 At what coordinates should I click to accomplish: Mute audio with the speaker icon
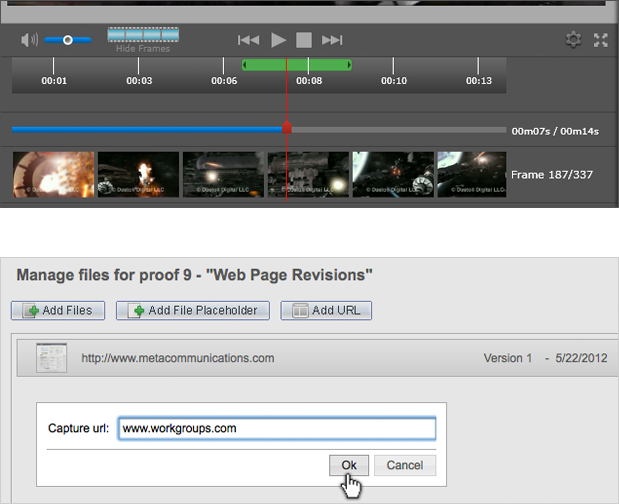point(29,40)
